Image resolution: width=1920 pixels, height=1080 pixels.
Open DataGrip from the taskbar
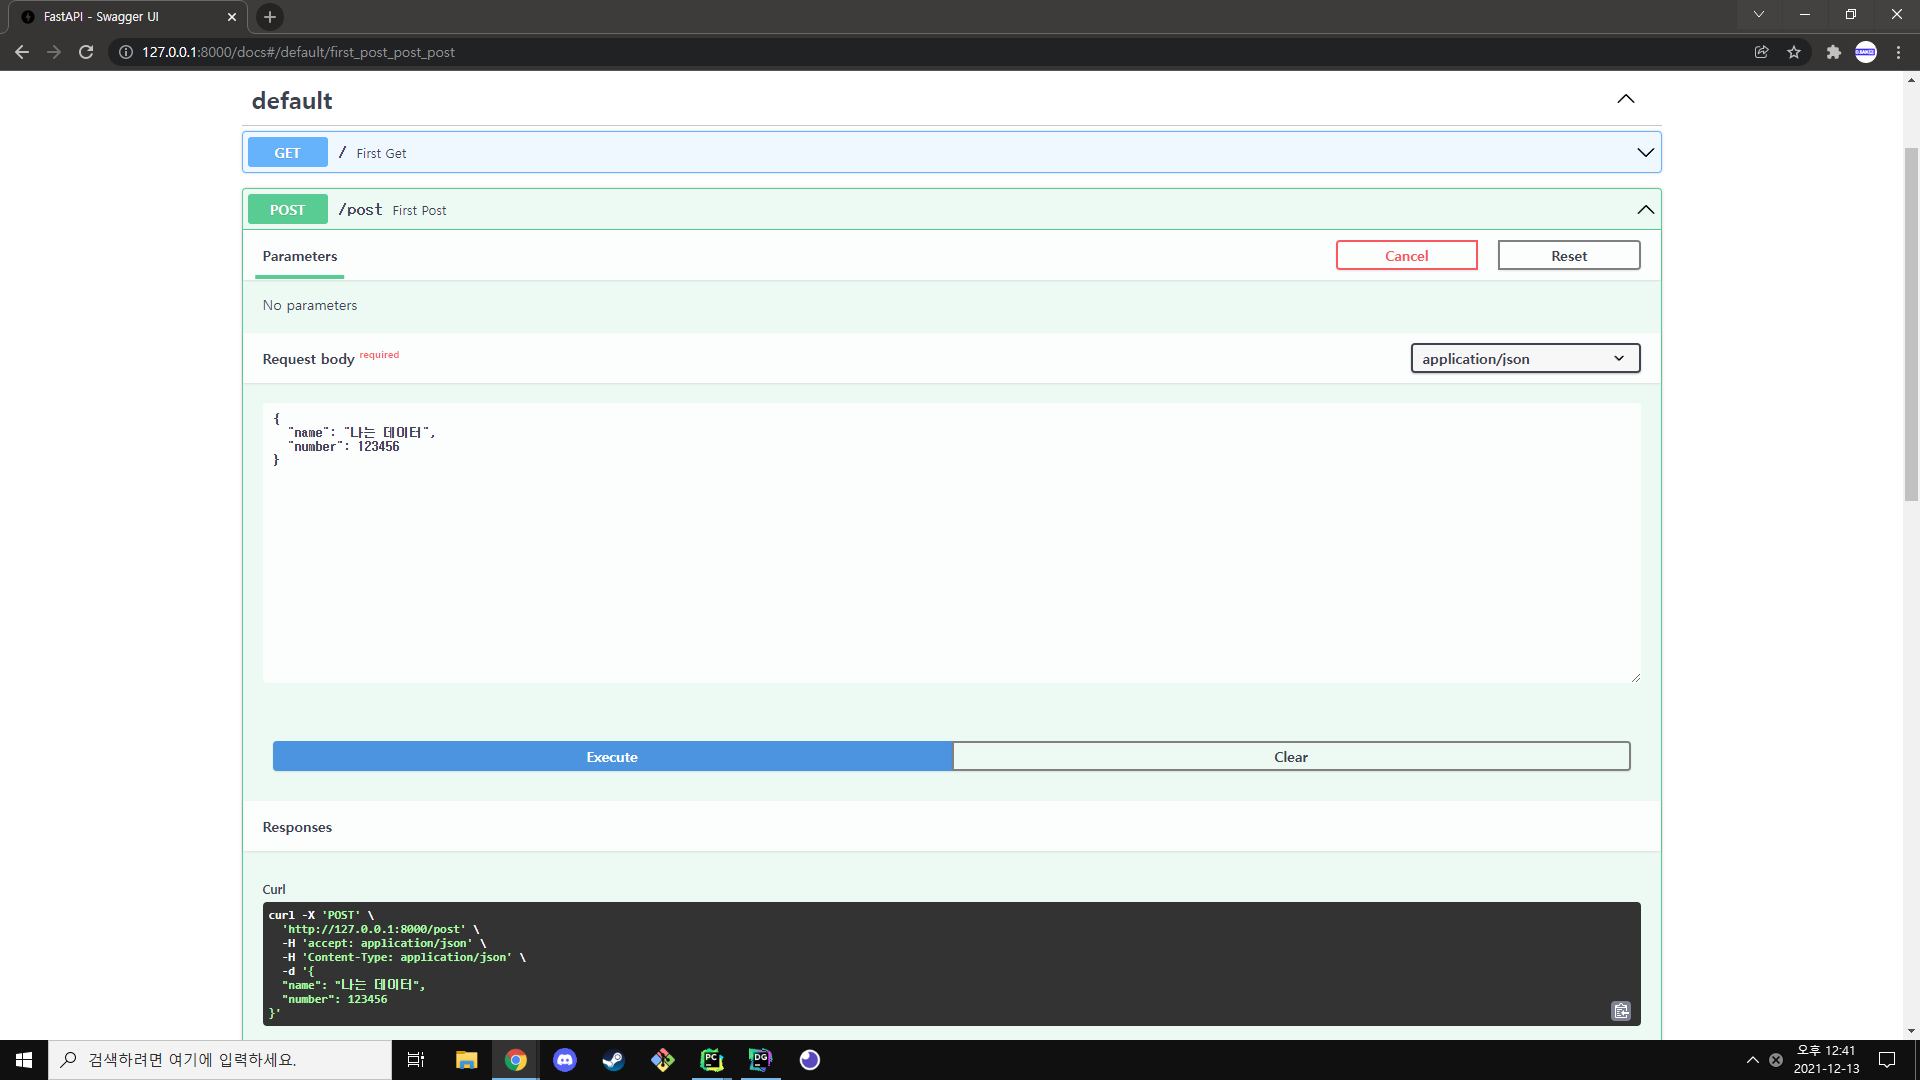761,1060
